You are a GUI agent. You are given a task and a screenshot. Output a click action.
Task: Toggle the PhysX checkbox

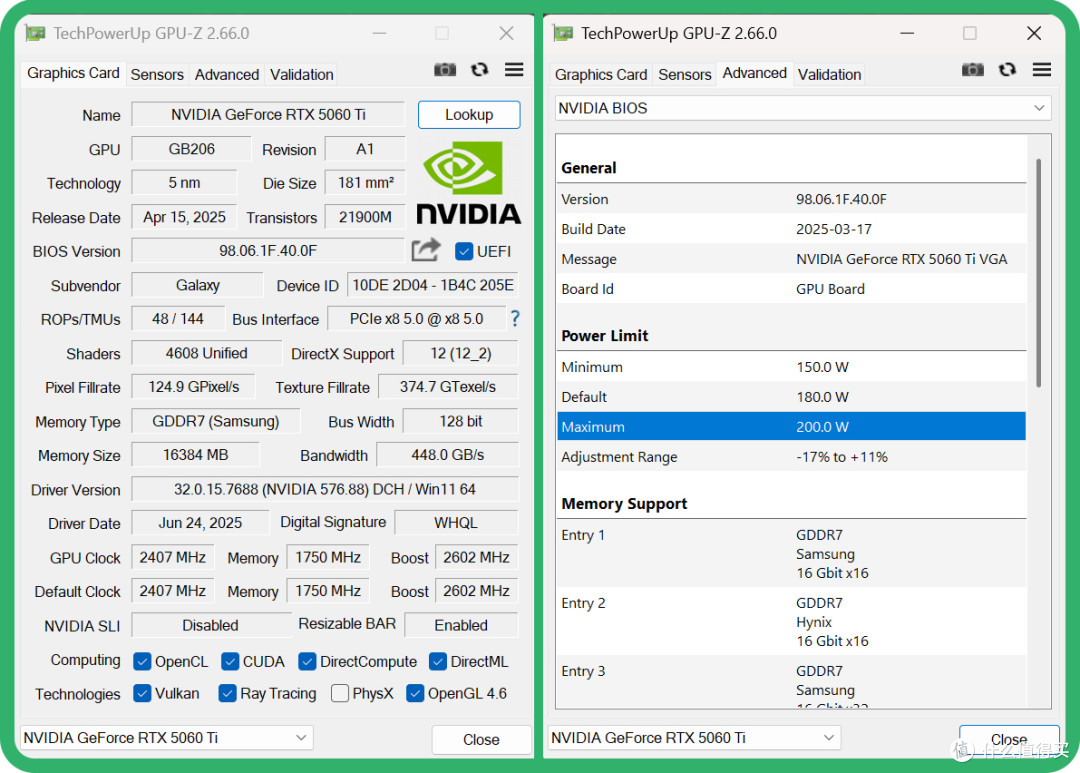pyautogui.click(x=340, y=693)
